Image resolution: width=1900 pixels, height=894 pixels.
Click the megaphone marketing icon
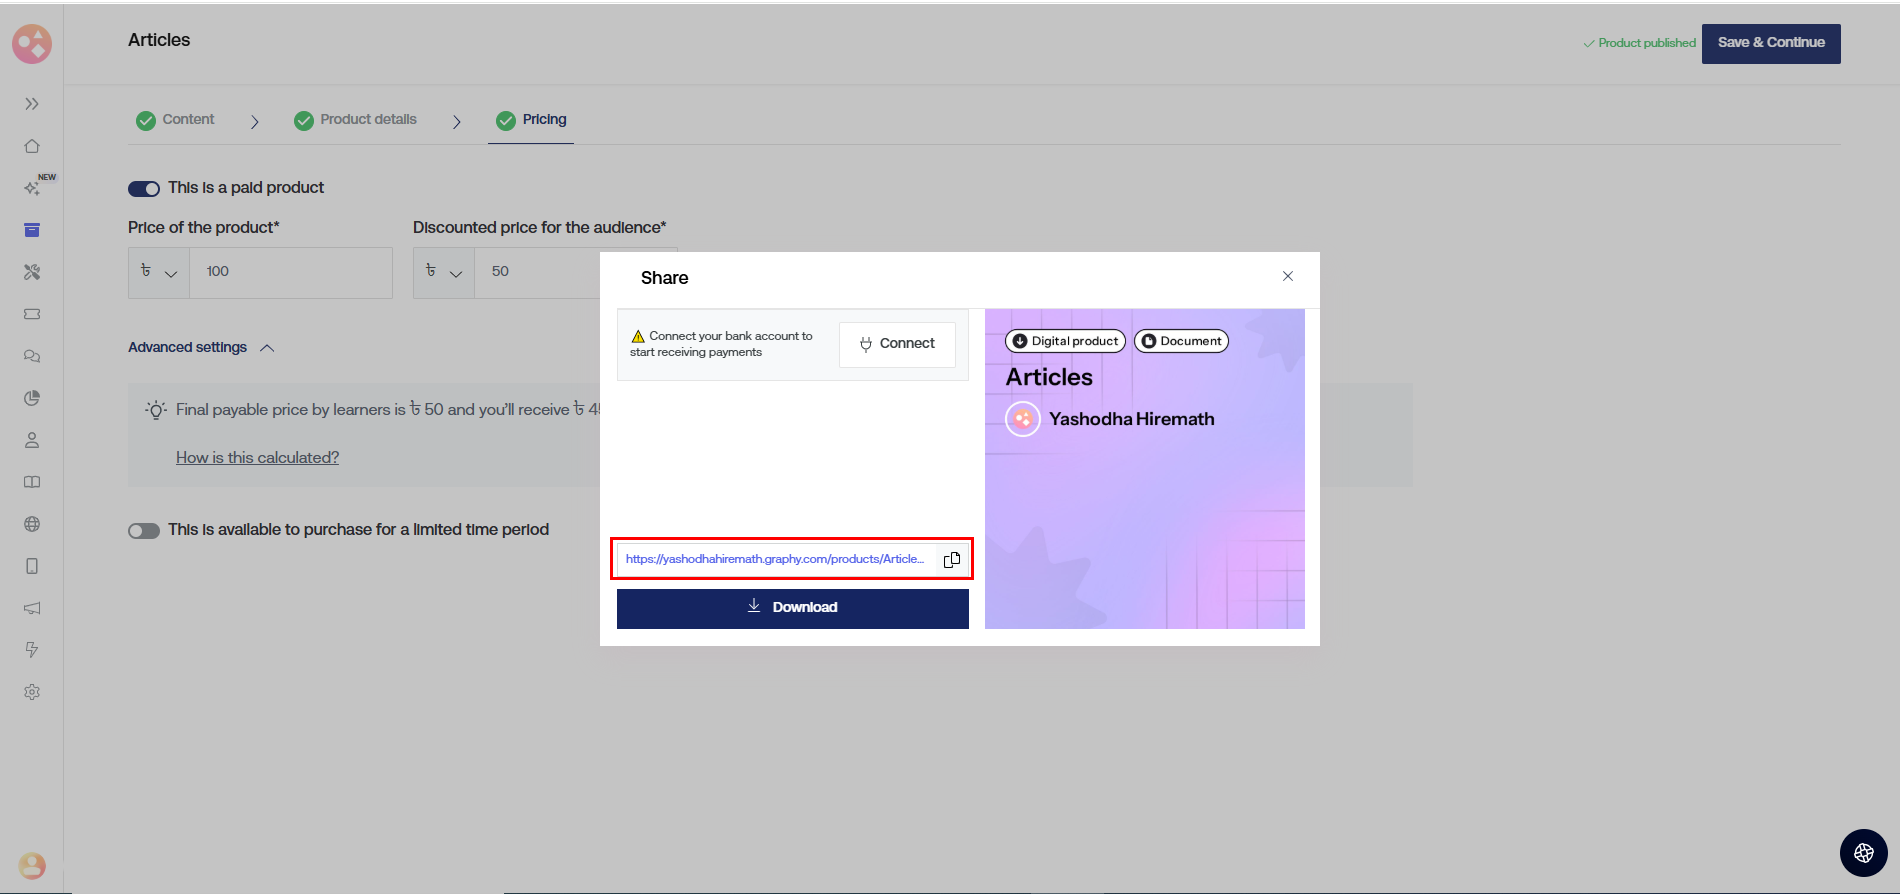click(32, 608)
